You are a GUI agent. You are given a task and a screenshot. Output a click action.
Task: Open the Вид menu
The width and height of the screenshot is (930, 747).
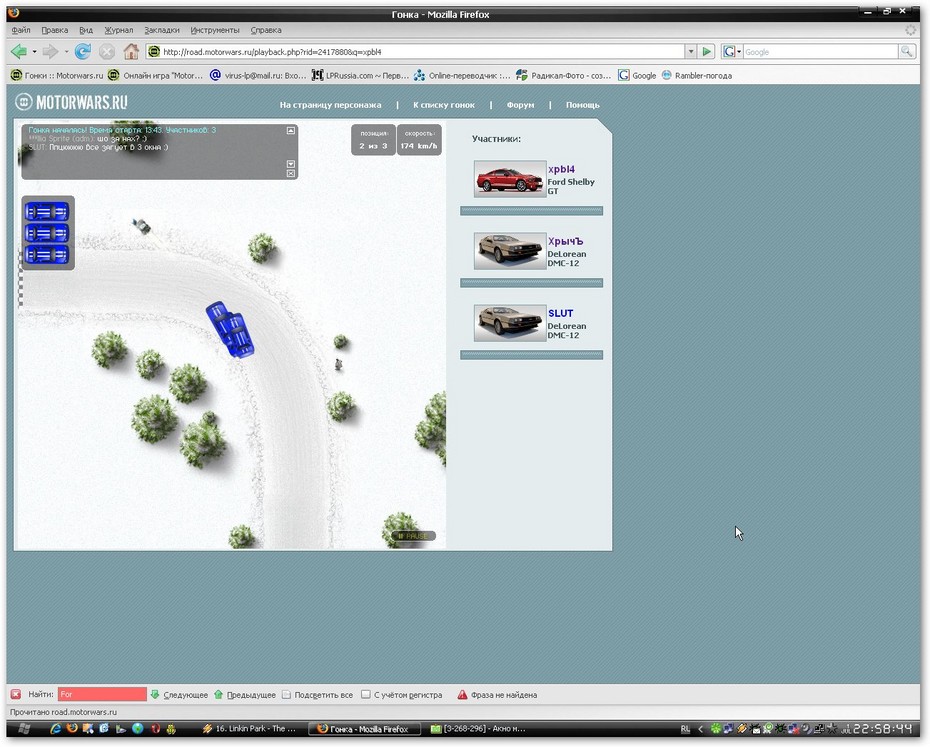[x=86, y=30]
